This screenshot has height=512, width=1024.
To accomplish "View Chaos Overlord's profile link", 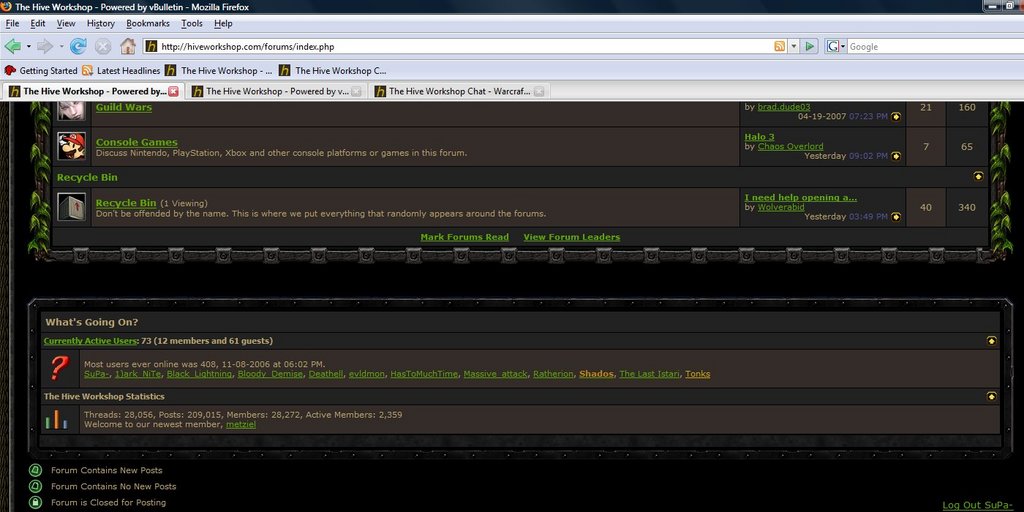I will pos(790,146).
